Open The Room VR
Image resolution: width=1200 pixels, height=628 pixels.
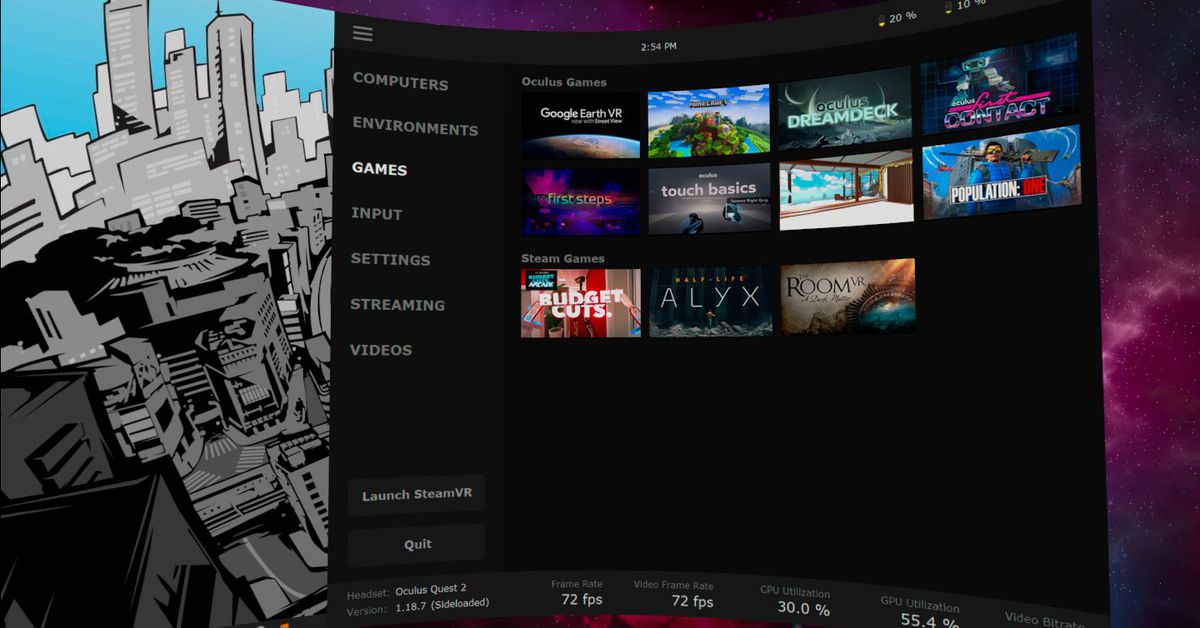pos(848,296)
